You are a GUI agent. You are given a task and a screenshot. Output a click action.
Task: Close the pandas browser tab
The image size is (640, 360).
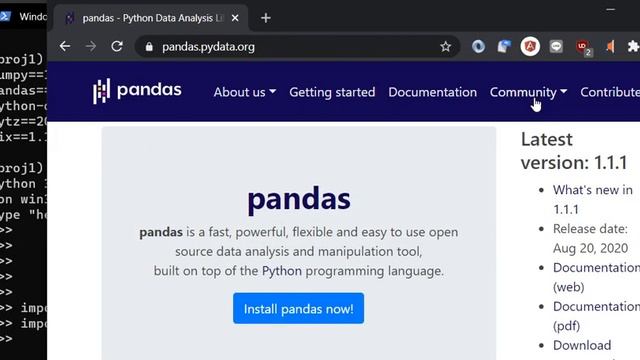[235, 18]
